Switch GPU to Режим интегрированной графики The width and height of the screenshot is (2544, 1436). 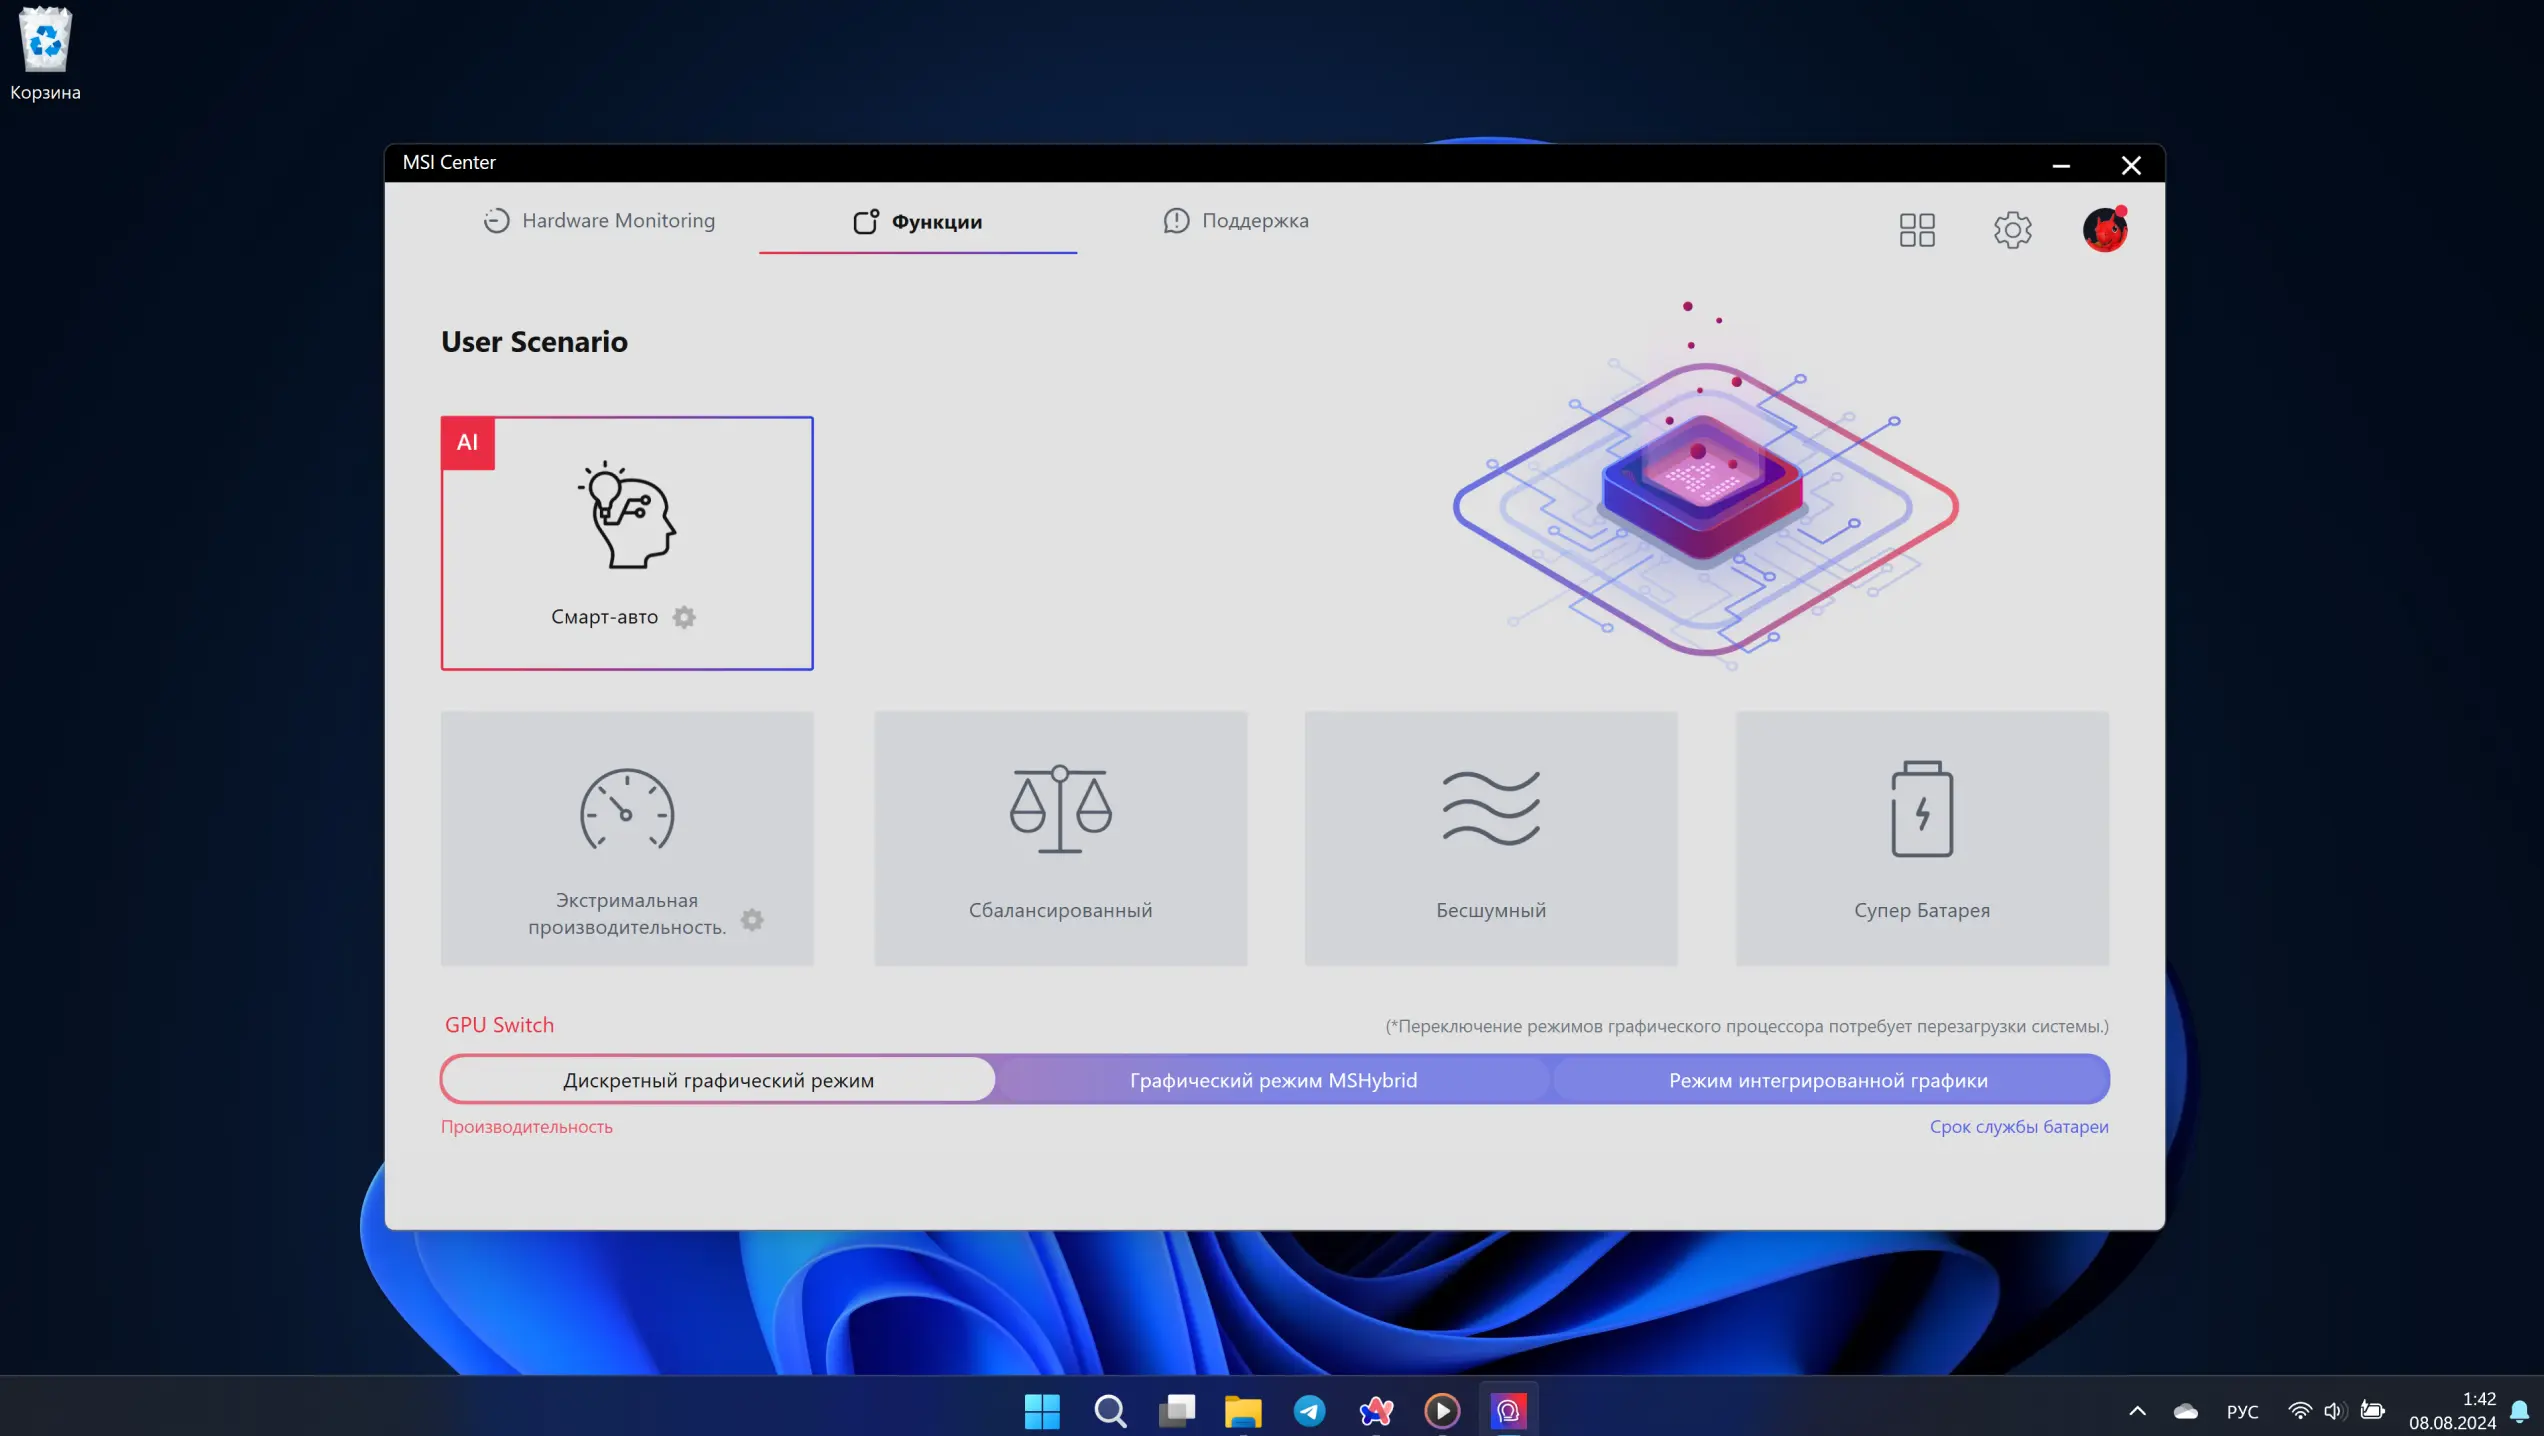click(x=1828, y=1080)
